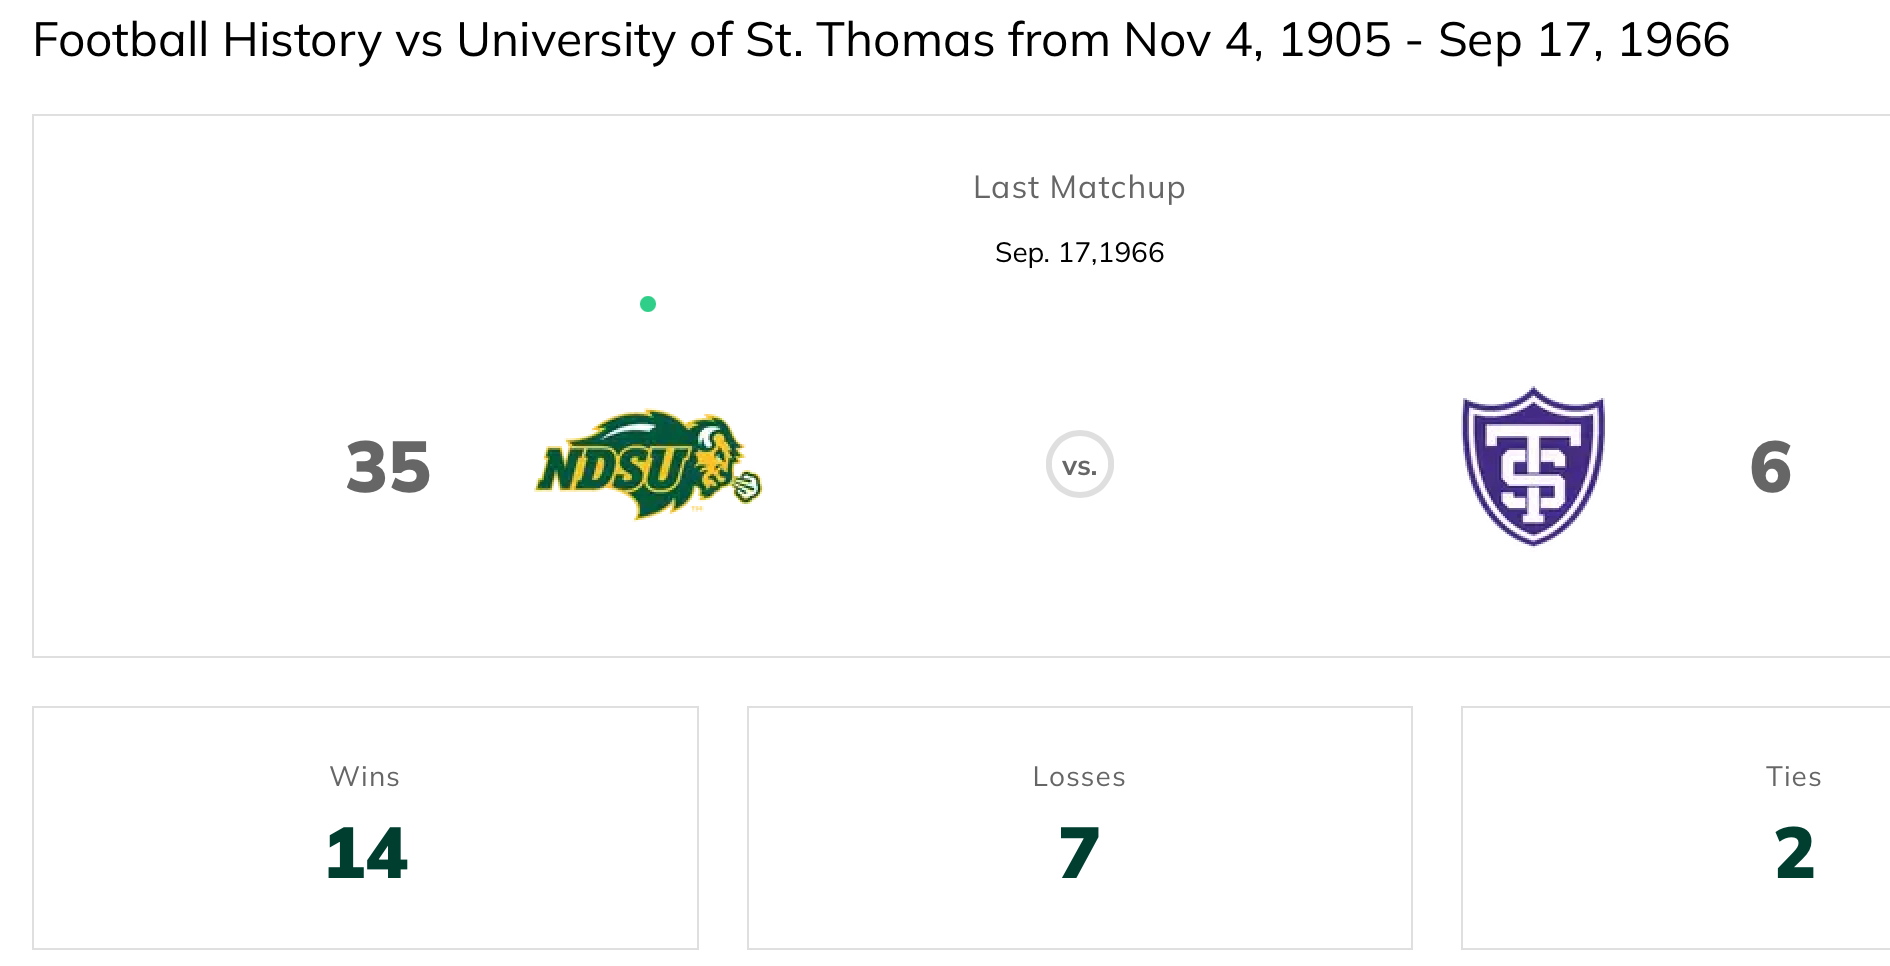Select NDSU's score of 35

(x=388, y=467)
